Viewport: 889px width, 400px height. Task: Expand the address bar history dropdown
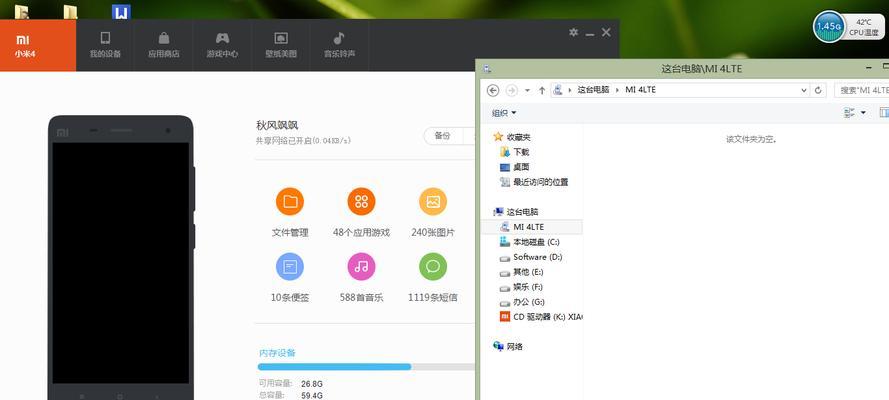[x=803, y=90]
